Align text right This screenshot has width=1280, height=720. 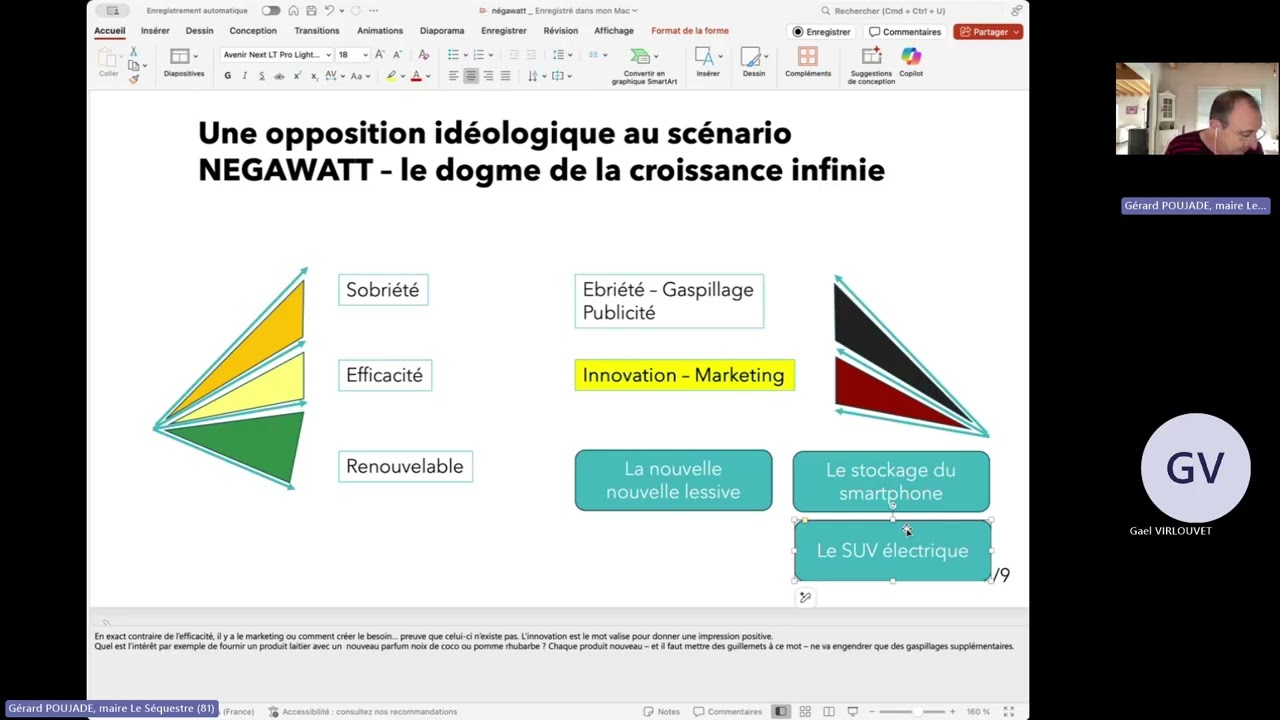tap(488, 76)
